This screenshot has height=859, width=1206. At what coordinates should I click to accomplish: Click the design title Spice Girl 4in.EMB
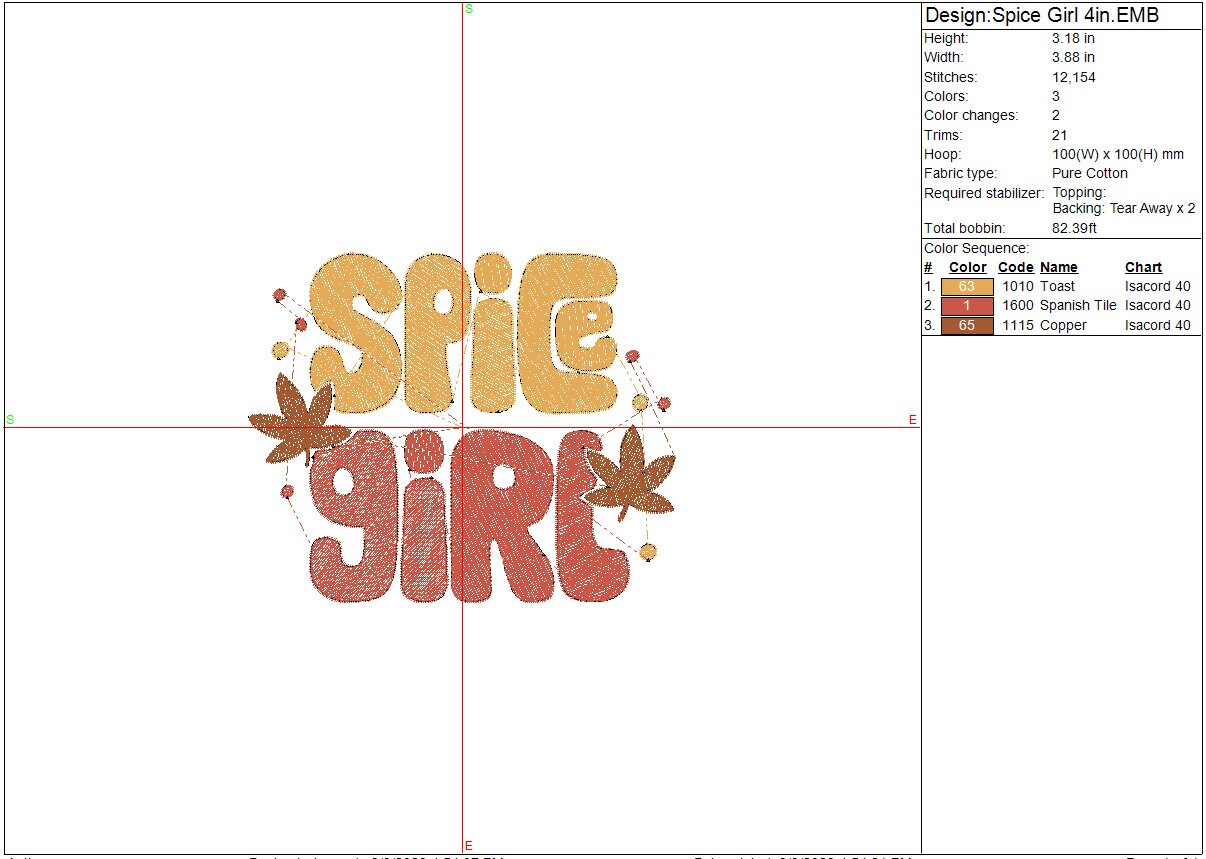pyautogui.click(x=1042, y=16)
